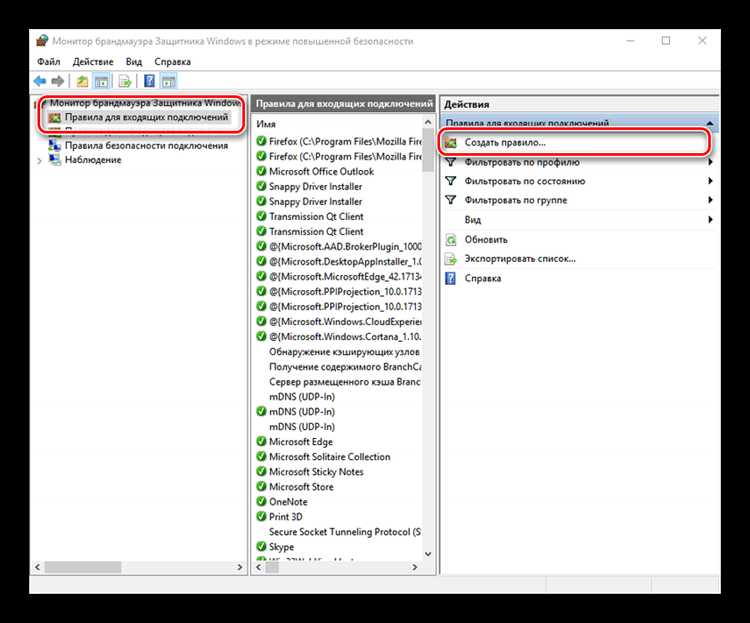Expand the Наблюдение tree node
The height and width of the screenshot is (623, 750).
click(x=40, y=160)
